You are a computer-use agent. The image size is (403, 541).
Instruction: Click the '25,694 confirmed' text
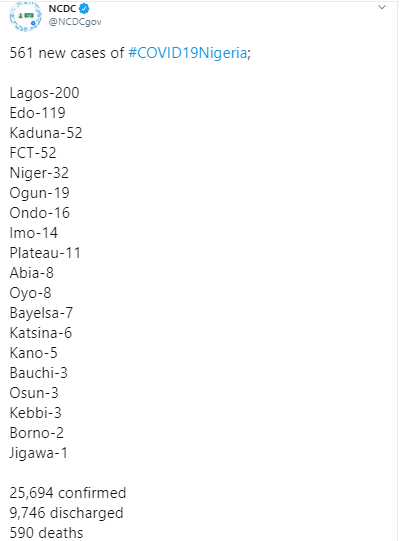point(68,493)
